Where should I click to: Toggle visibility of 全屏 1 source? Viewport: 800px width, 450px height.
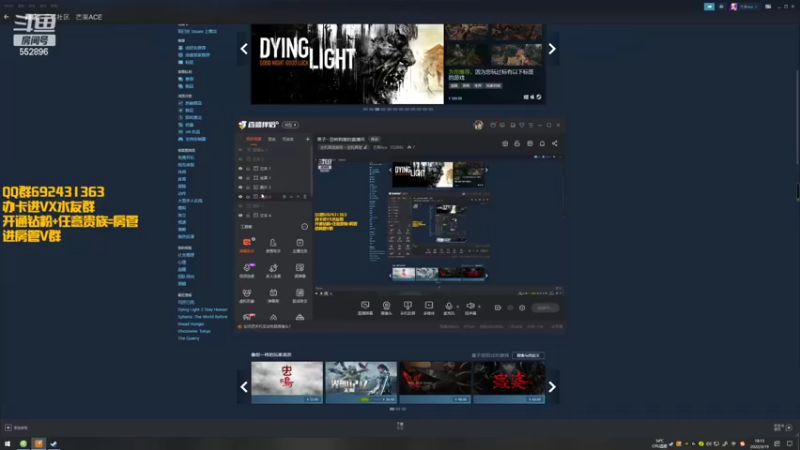pos(240,178)
